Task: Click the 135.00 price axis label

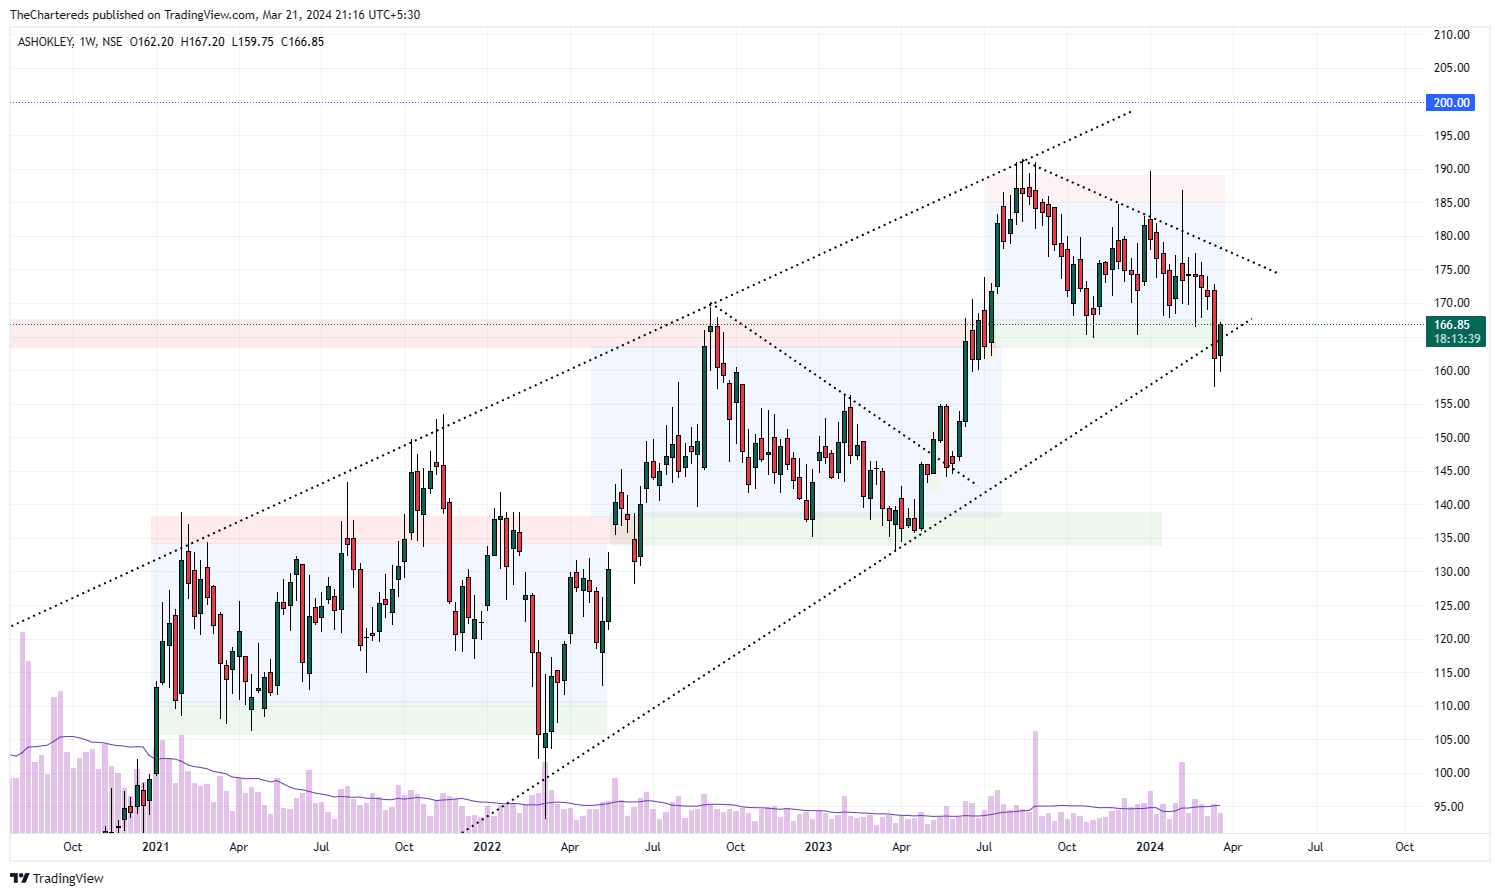Action: coord(1452,538)
